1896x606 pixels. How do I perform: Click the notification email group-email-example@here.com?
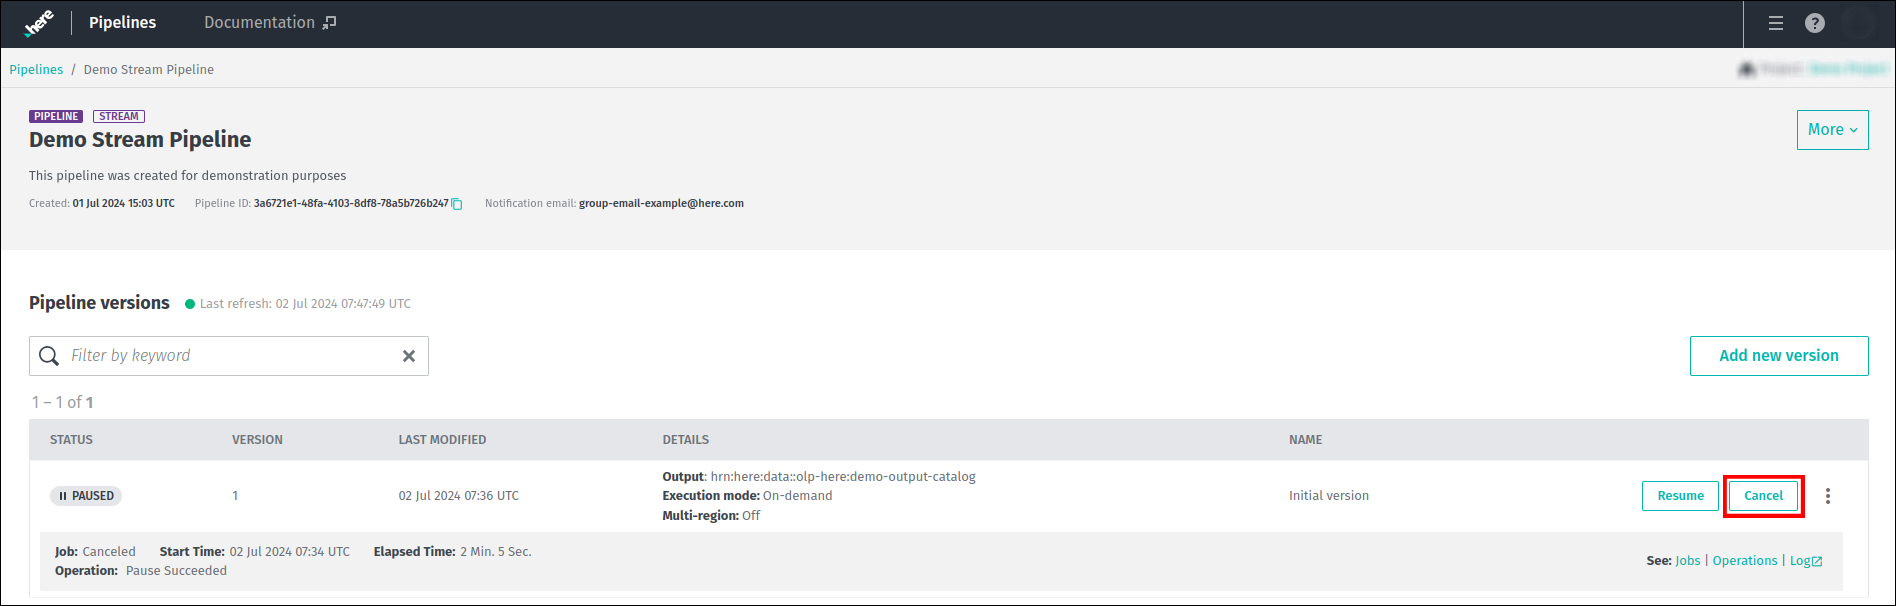pos(661,204)
